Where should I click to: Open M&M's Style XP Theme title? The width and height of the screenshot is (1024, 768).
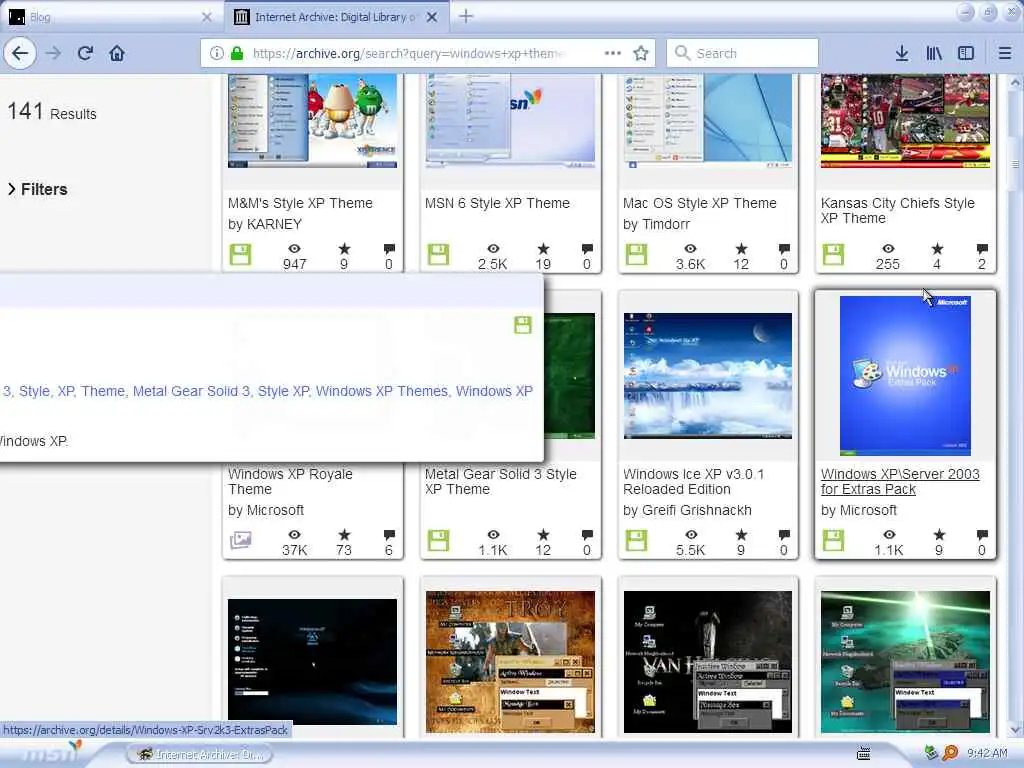pos(300,203)
